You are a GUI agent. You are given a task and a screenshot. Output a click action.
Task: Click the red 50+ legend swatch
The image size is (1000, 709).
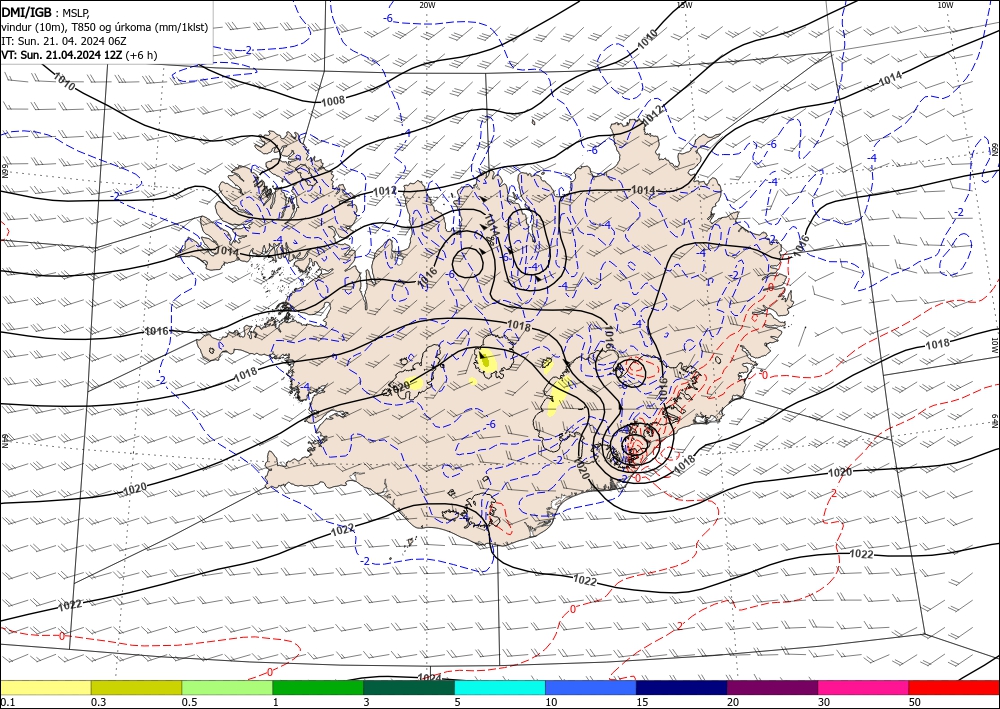[954, 687]
